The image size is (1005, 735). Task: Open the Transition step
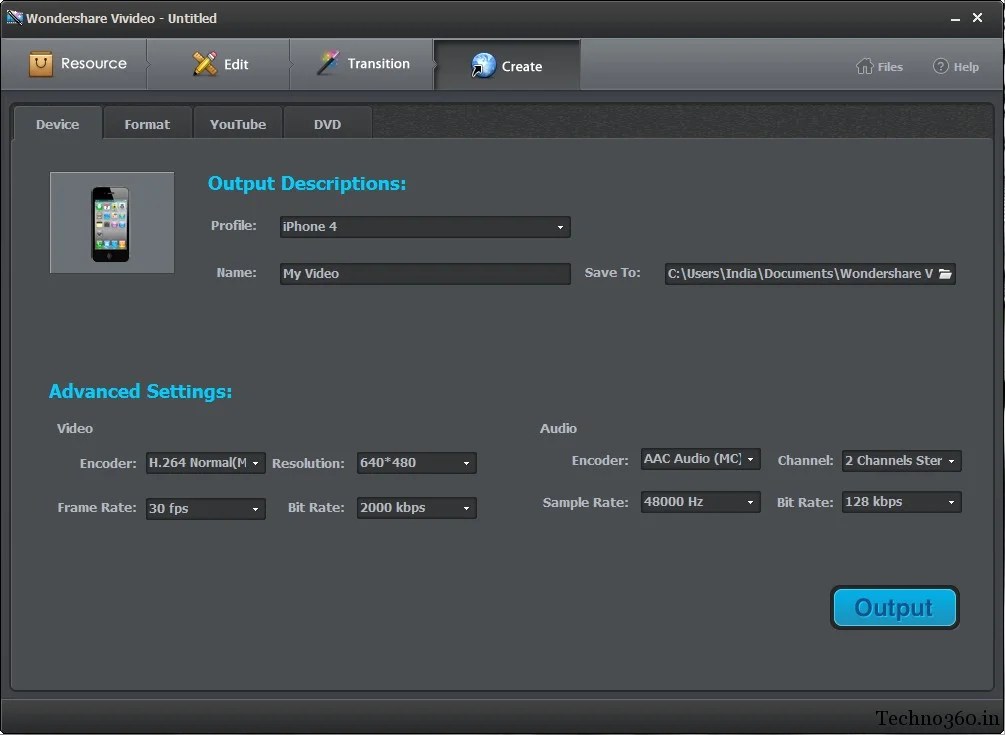[362, 64]
